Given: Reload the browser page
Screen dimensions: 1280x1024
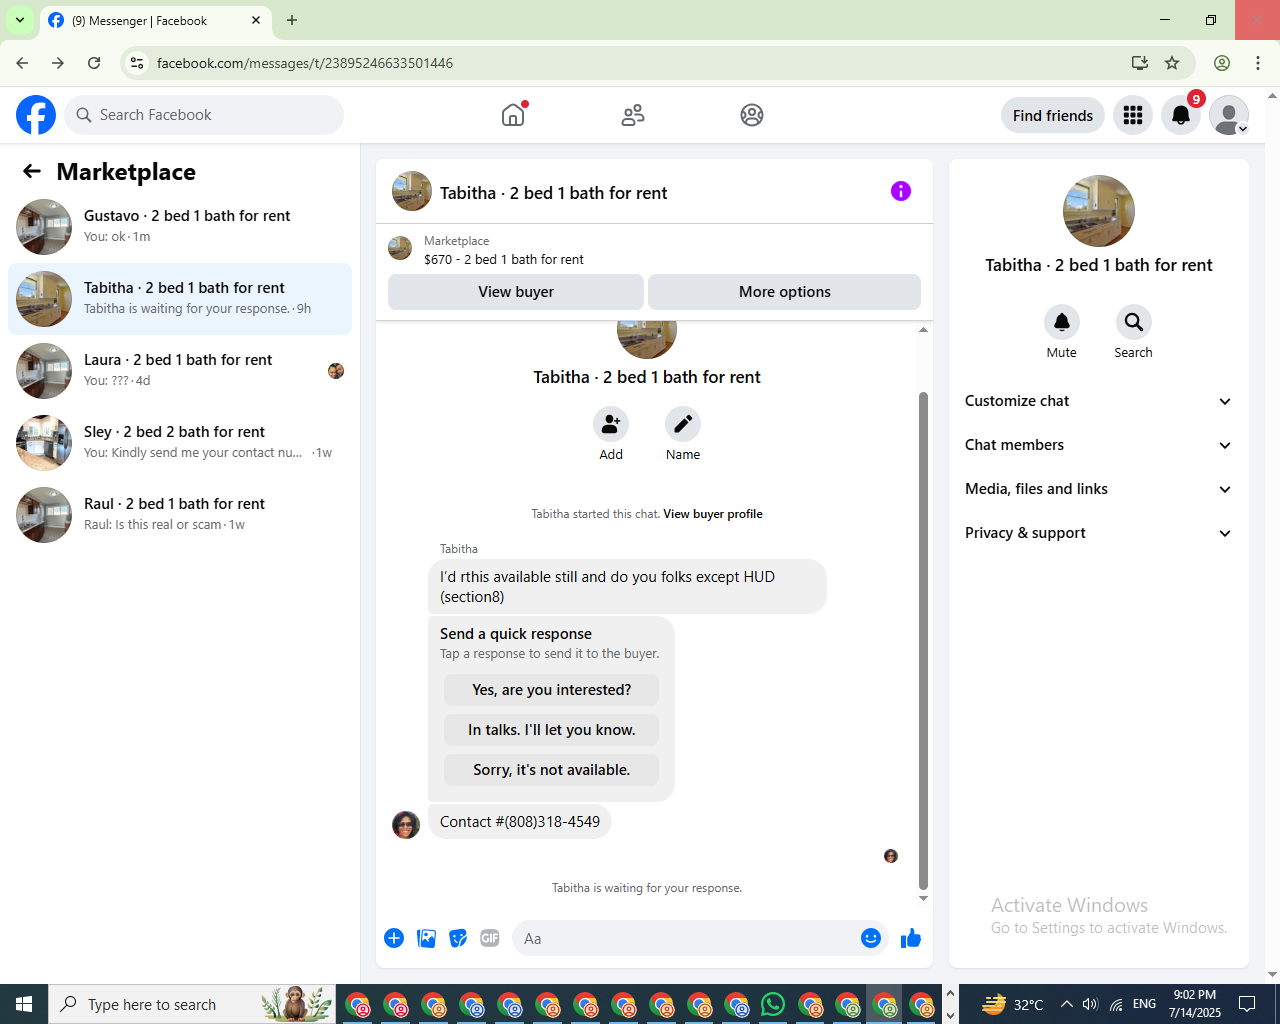Looking at the screenshot, I should coord(94,63).
